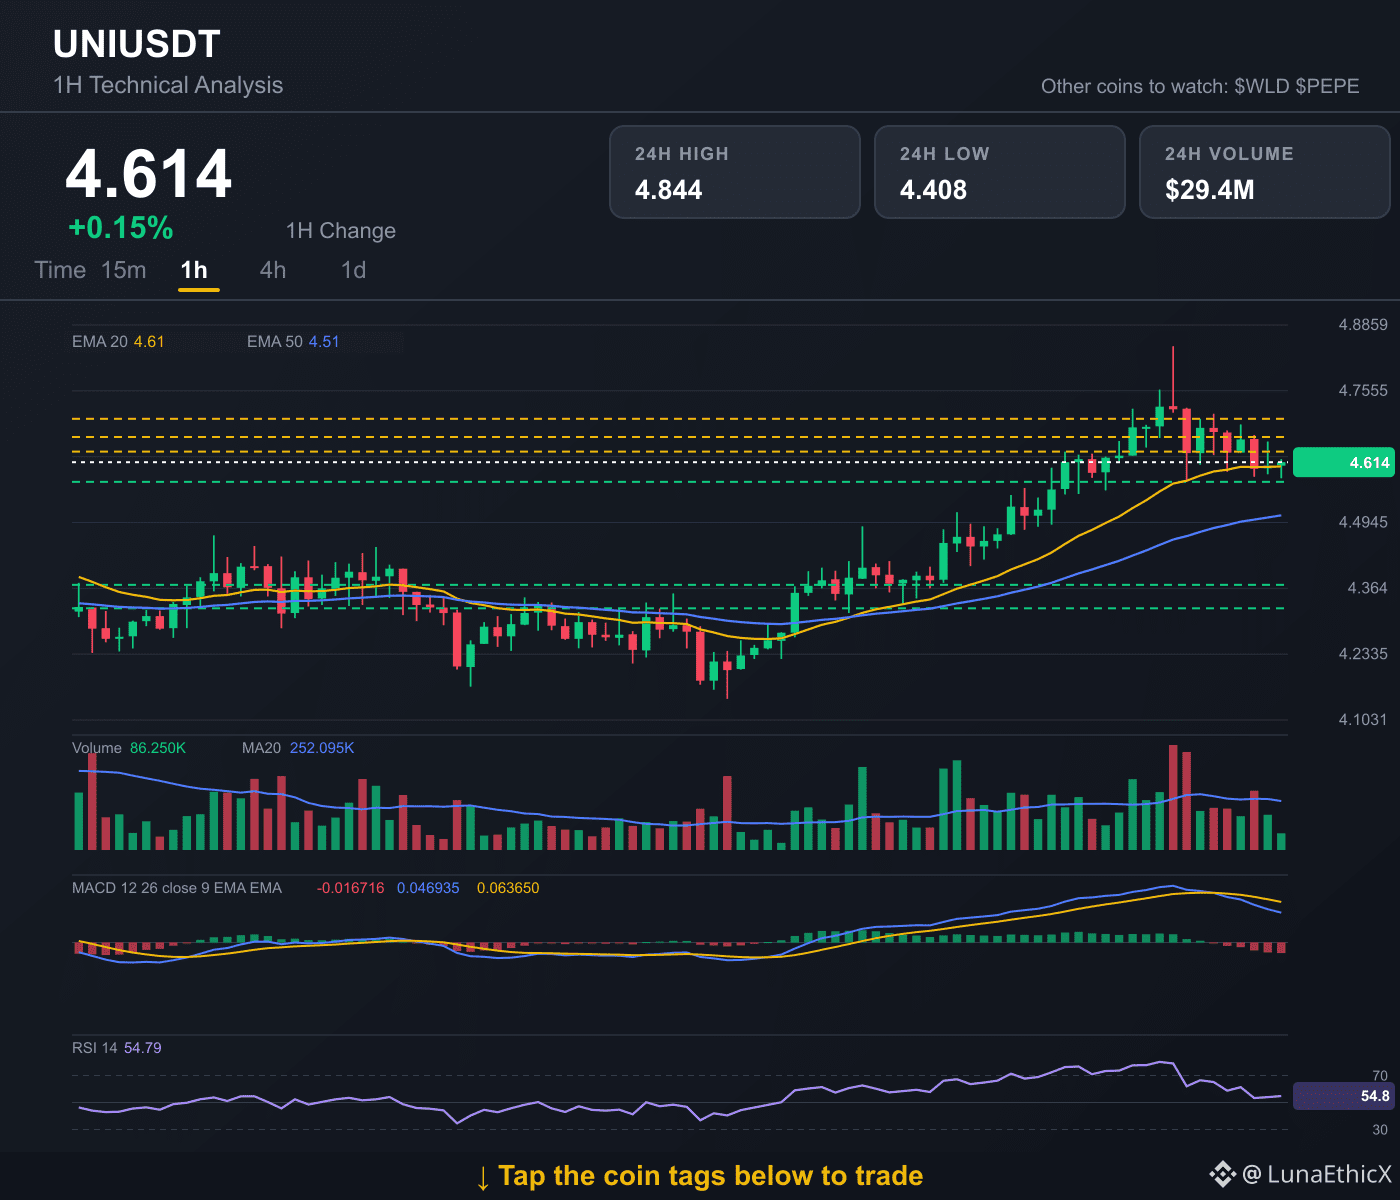Image resolution: width=1400 pixels, height=1200 pixels.
Task: Tap the $PEPE coin tag
Action: (x=1327, y=86)
